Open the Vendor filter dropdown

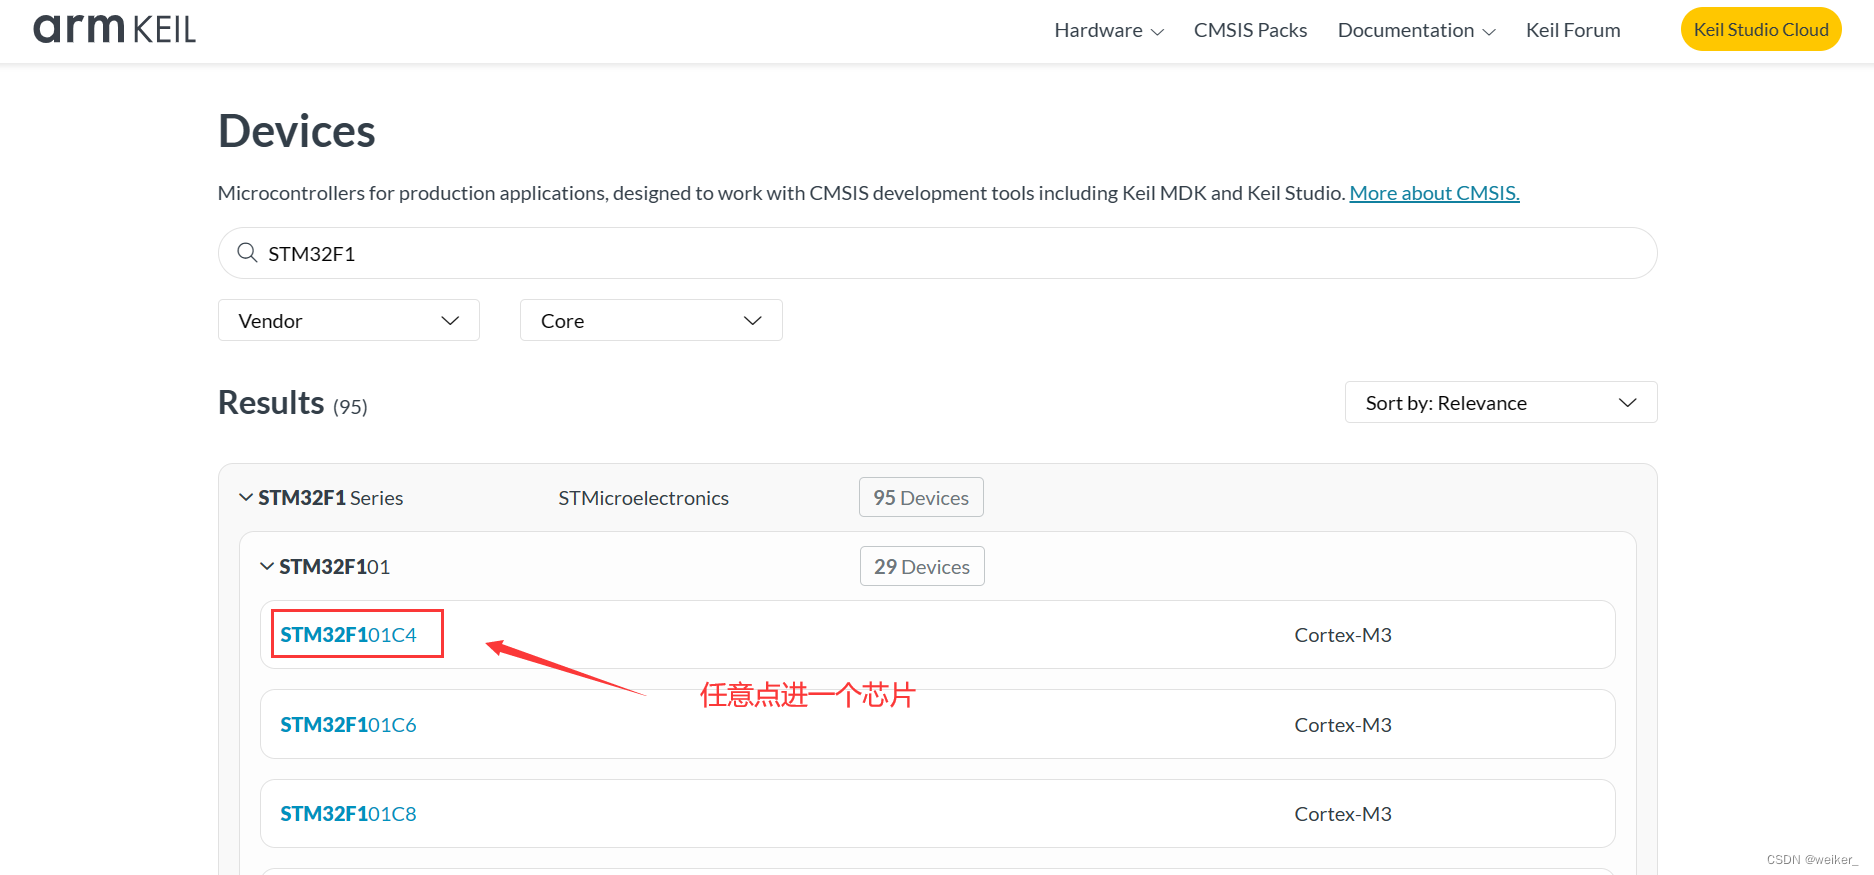[x=348, y=320]
